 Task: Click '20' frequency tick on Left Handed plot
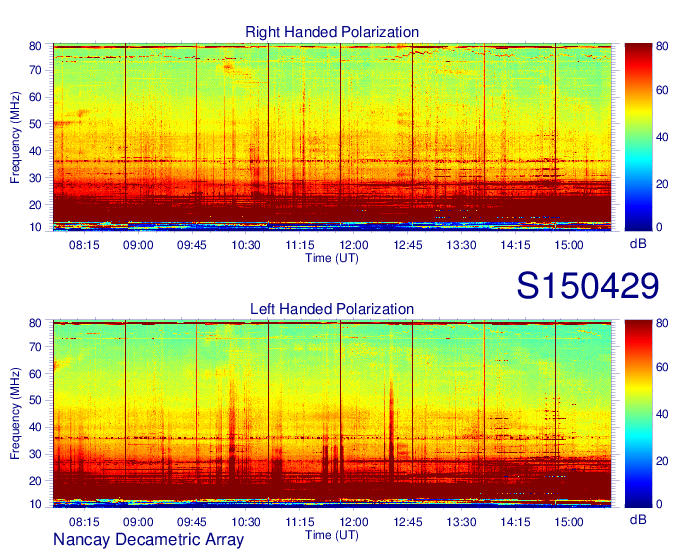tap(35, 481)
